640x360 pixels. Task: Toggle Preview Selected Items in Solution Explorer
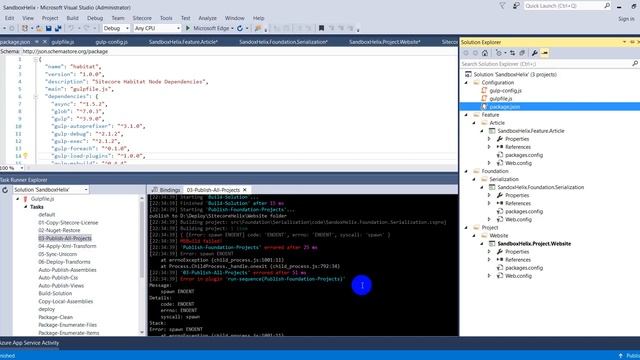544,53
